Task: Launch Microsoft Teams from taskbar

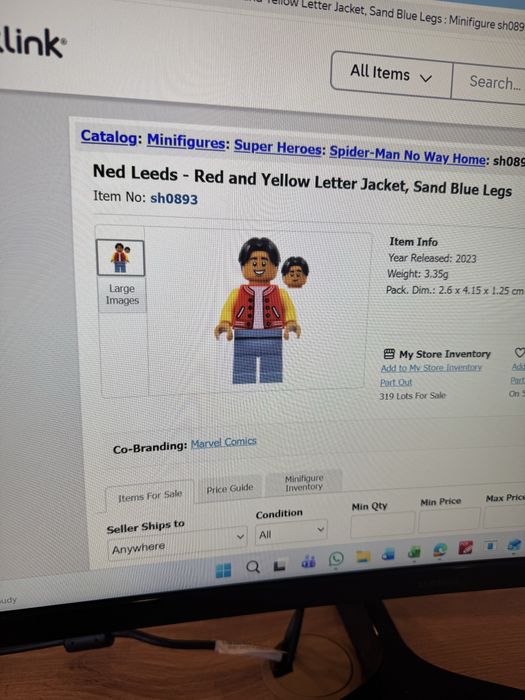Action: (x=308, y=561)
